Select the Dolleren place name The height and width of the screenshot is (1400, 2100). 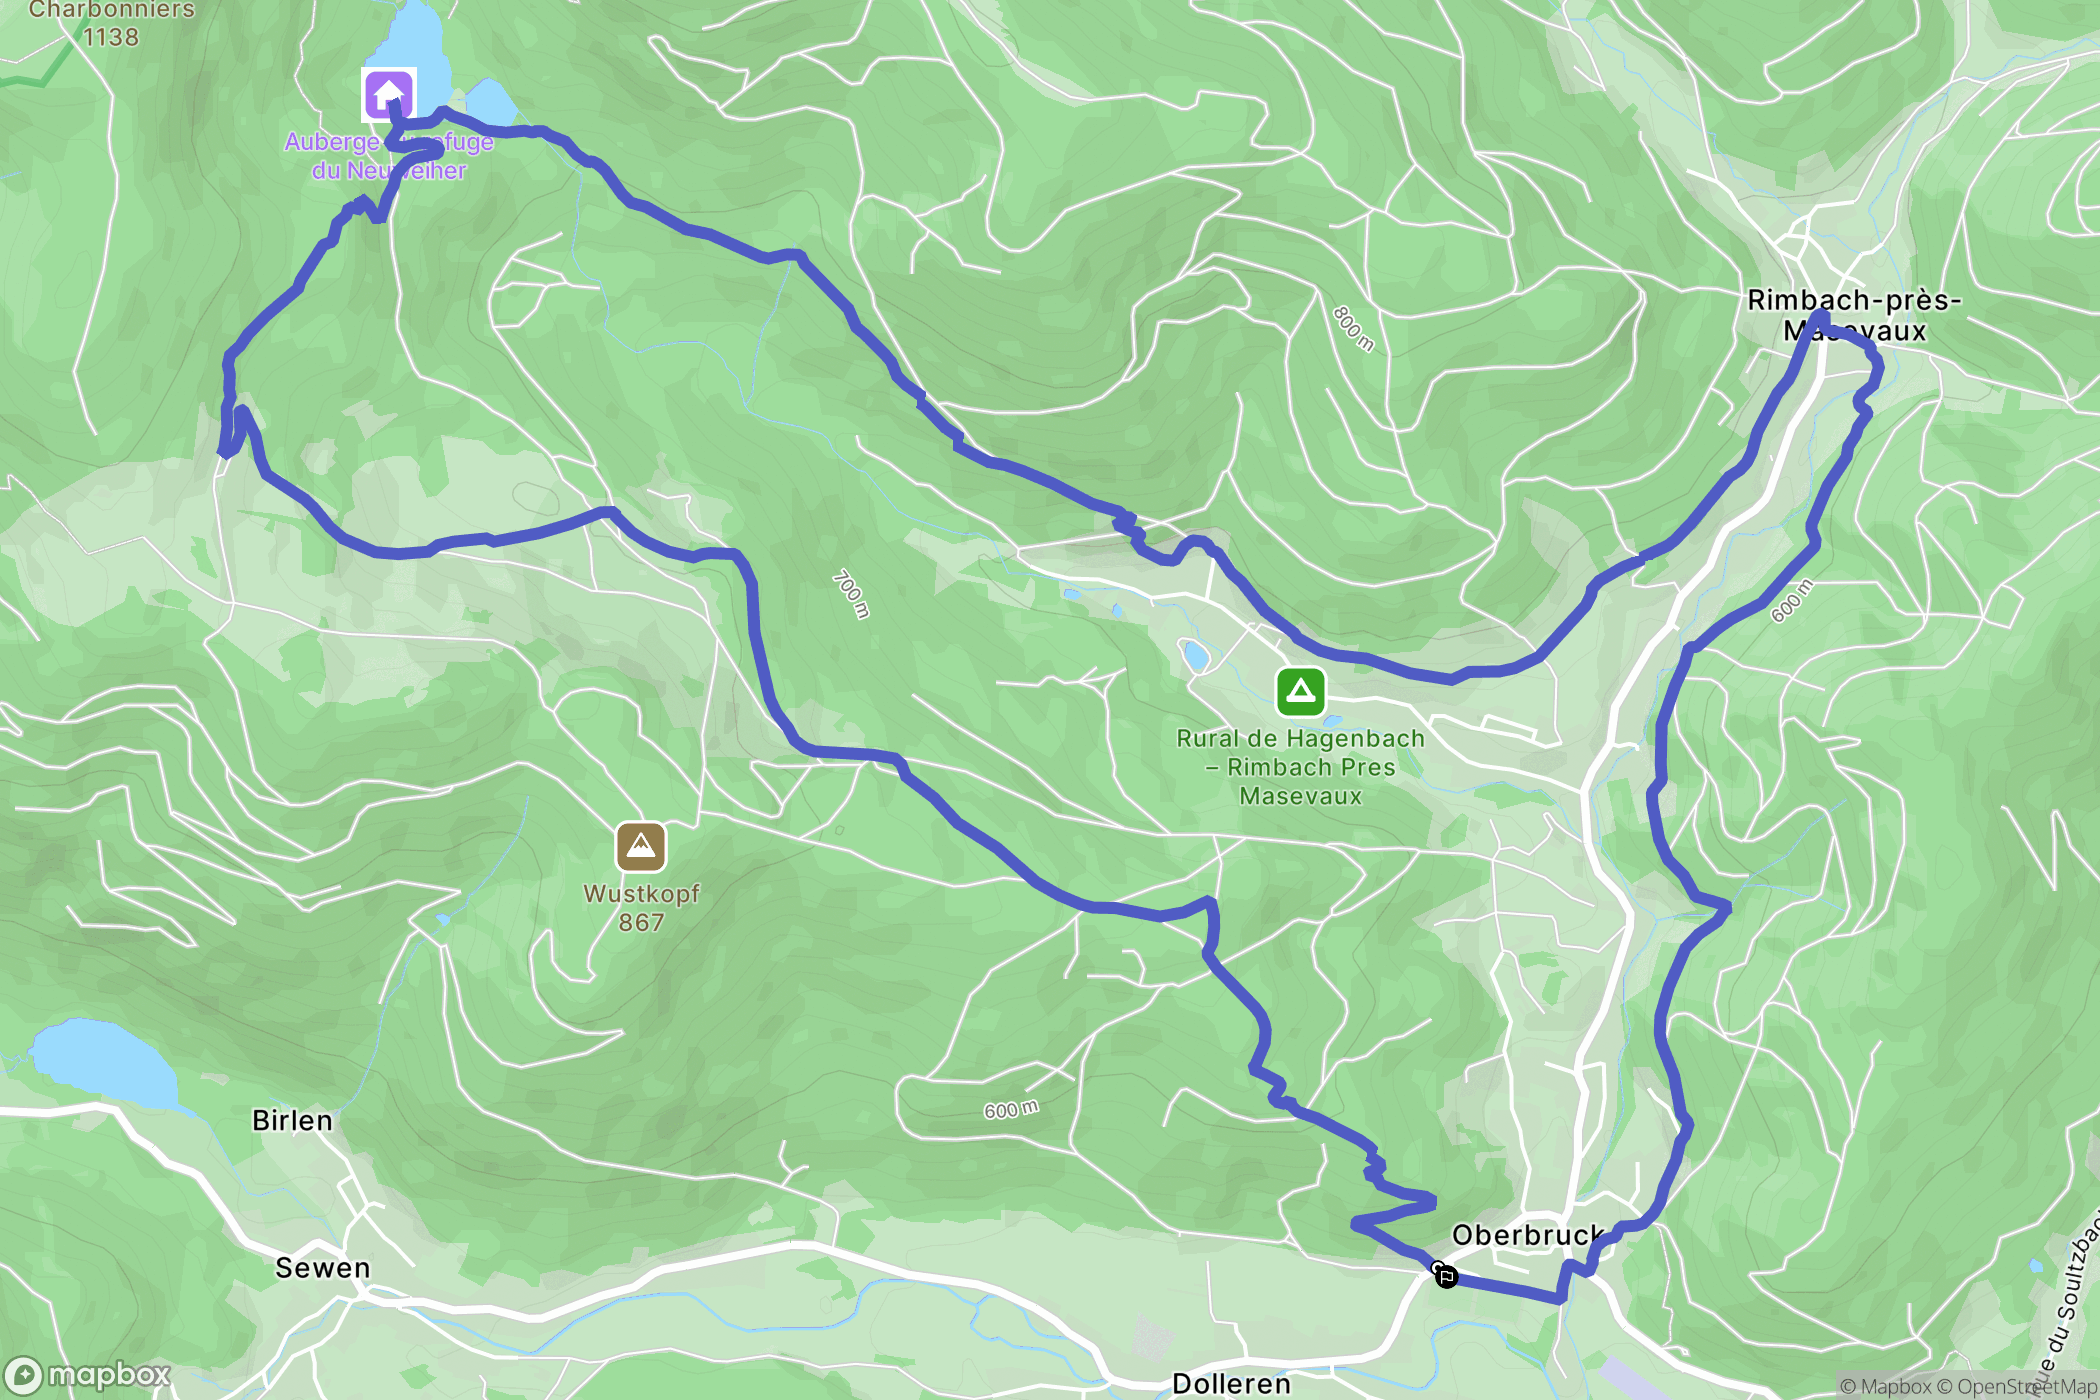1231,1384
